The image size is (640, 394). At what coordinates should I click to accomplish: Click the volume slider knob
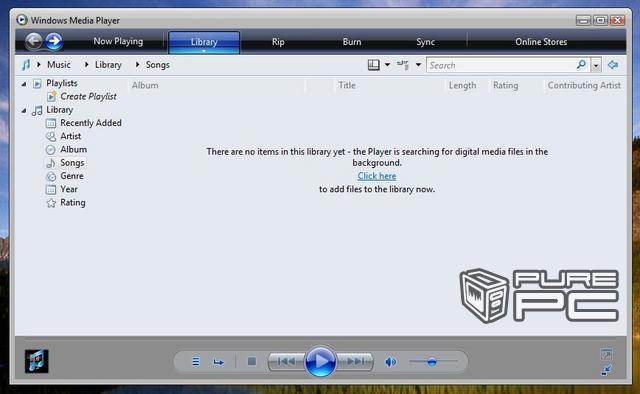pos(432,361)
